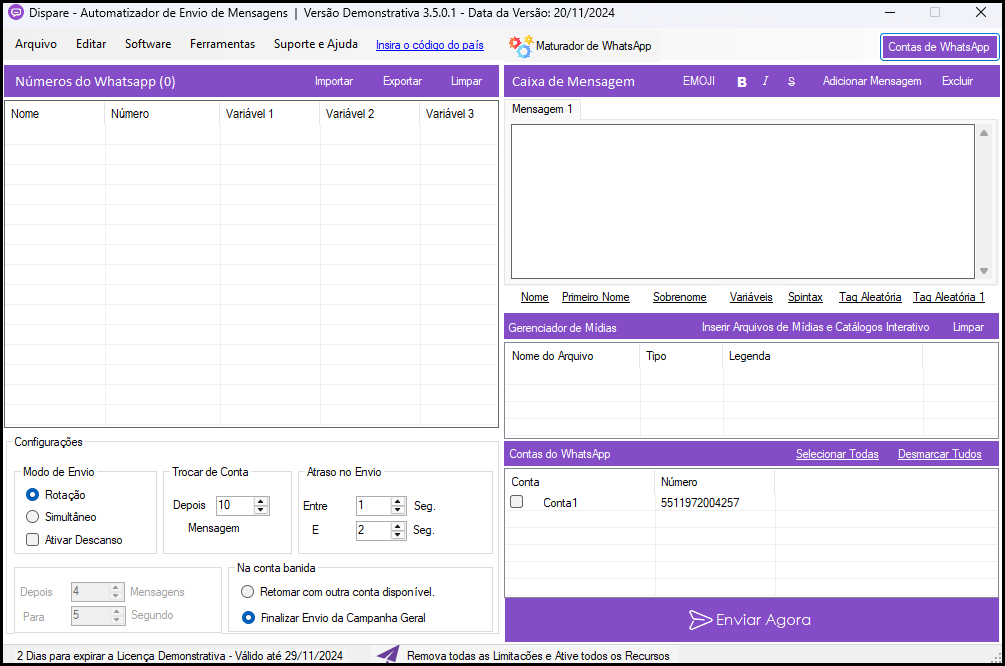Click the E seconds field showing 2

point(374,530)
